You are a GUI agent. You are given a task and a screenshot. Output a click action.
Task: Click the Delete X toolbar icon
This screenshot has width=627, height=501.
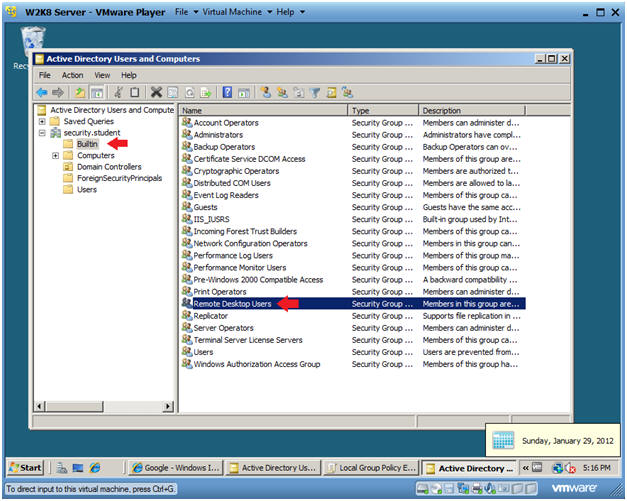click(x=156, y=93)
